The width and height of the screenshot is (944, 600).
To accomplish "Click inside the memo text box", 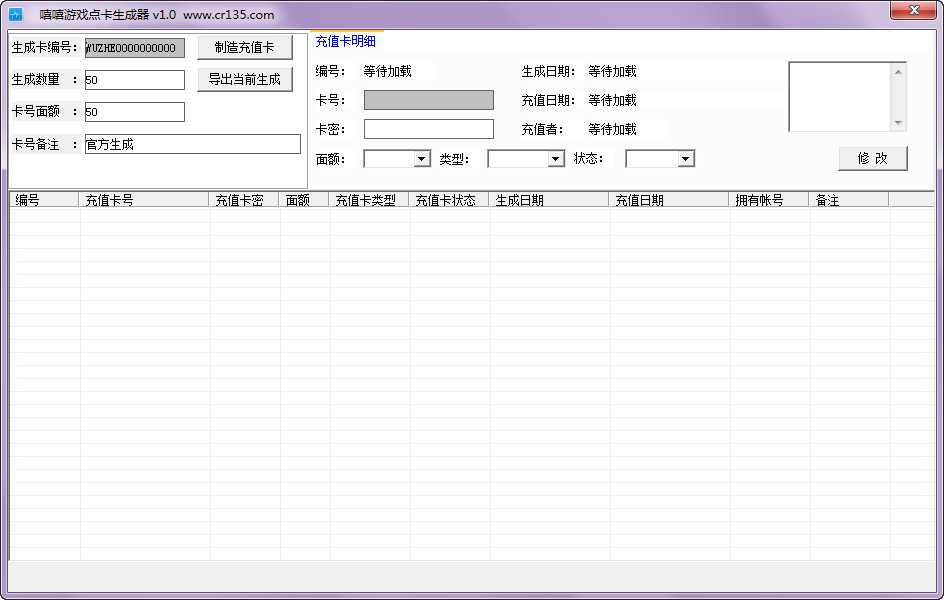I will click(x=840, y=97).
